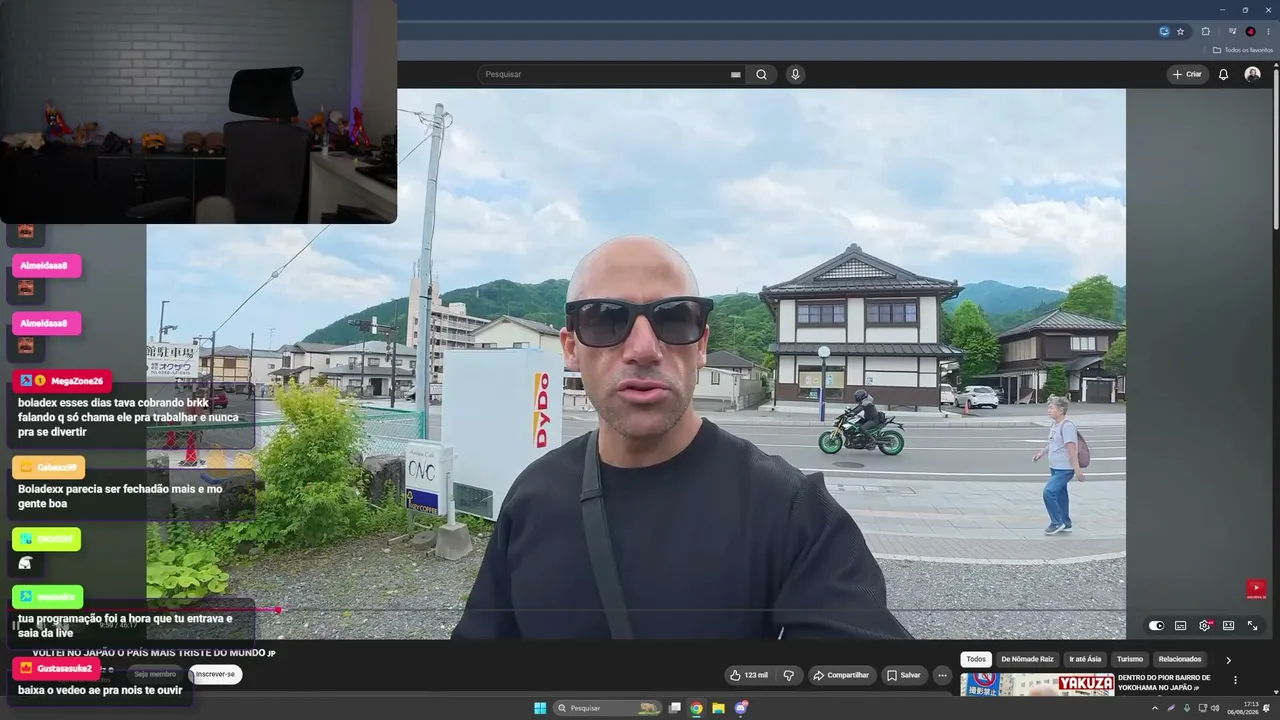Screen dimensions: 1280x720
Task: Subscribe with the Inscrever-se button
Action: coord(215,674)
